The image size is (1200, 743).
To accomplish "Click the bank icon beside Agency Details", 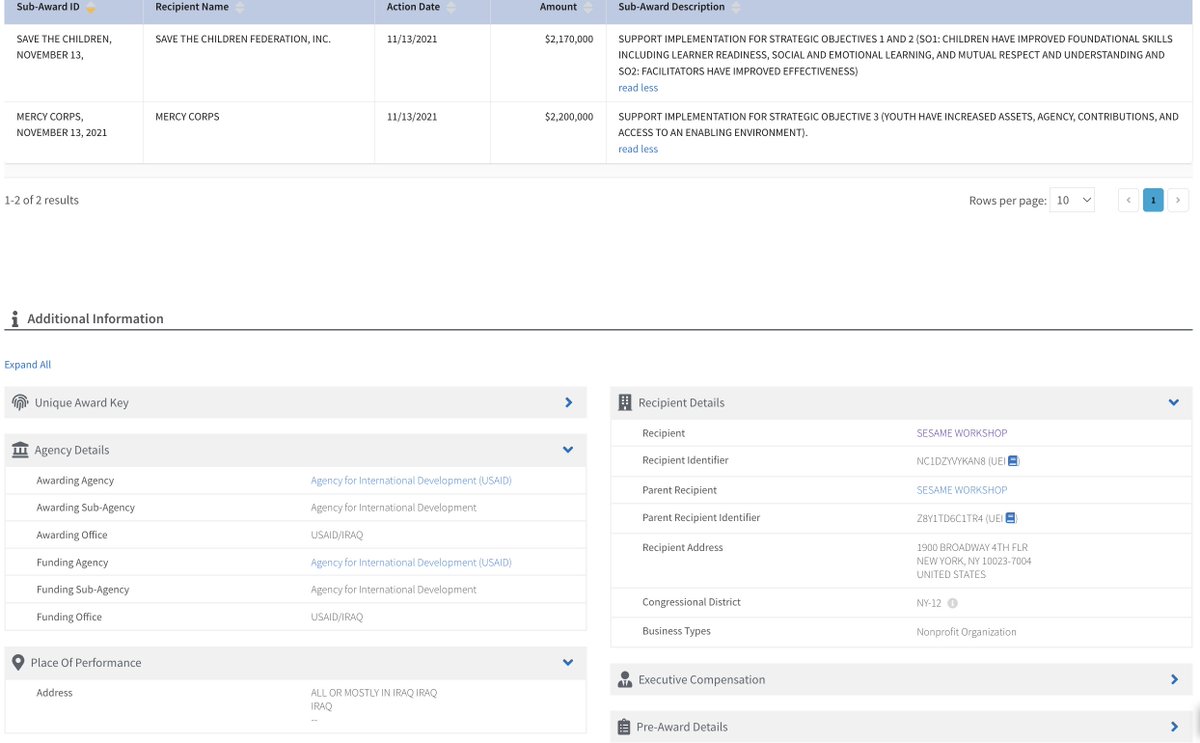I will point(20,450).
